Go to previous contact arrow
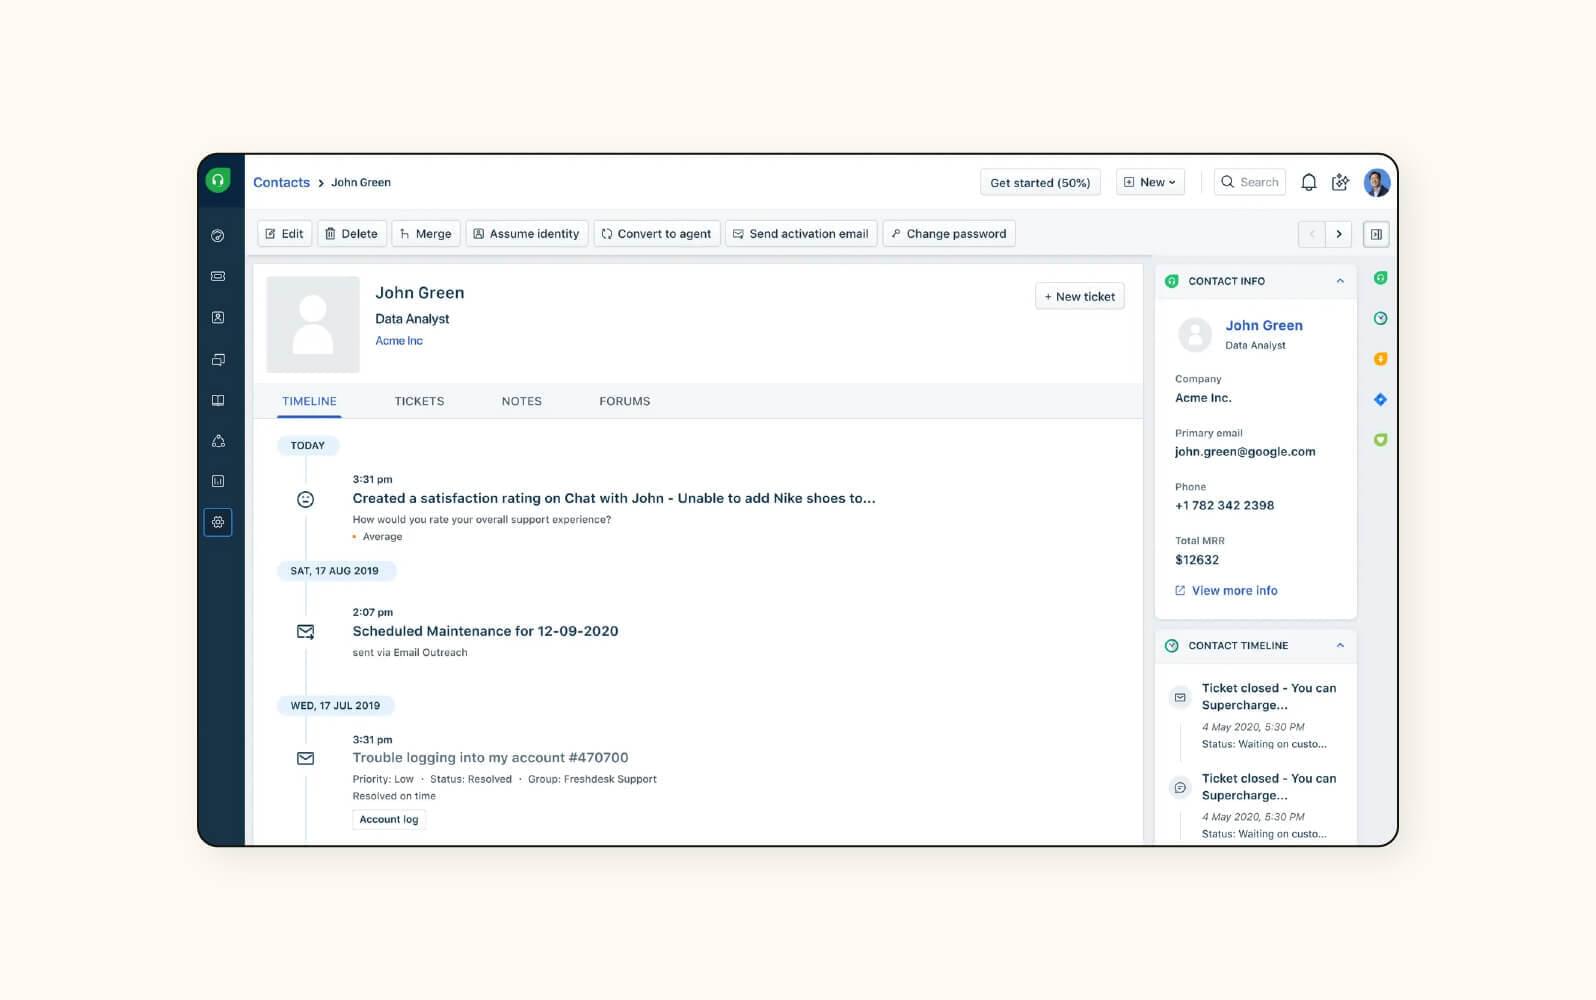 pos(1312,234)
